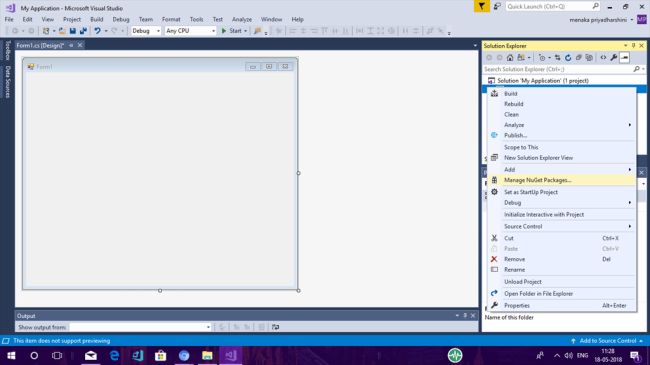Viewport: 650px width, 365px height.
Task: Open Microsoft Edge from taskbar
Action: tap(114, 355)
